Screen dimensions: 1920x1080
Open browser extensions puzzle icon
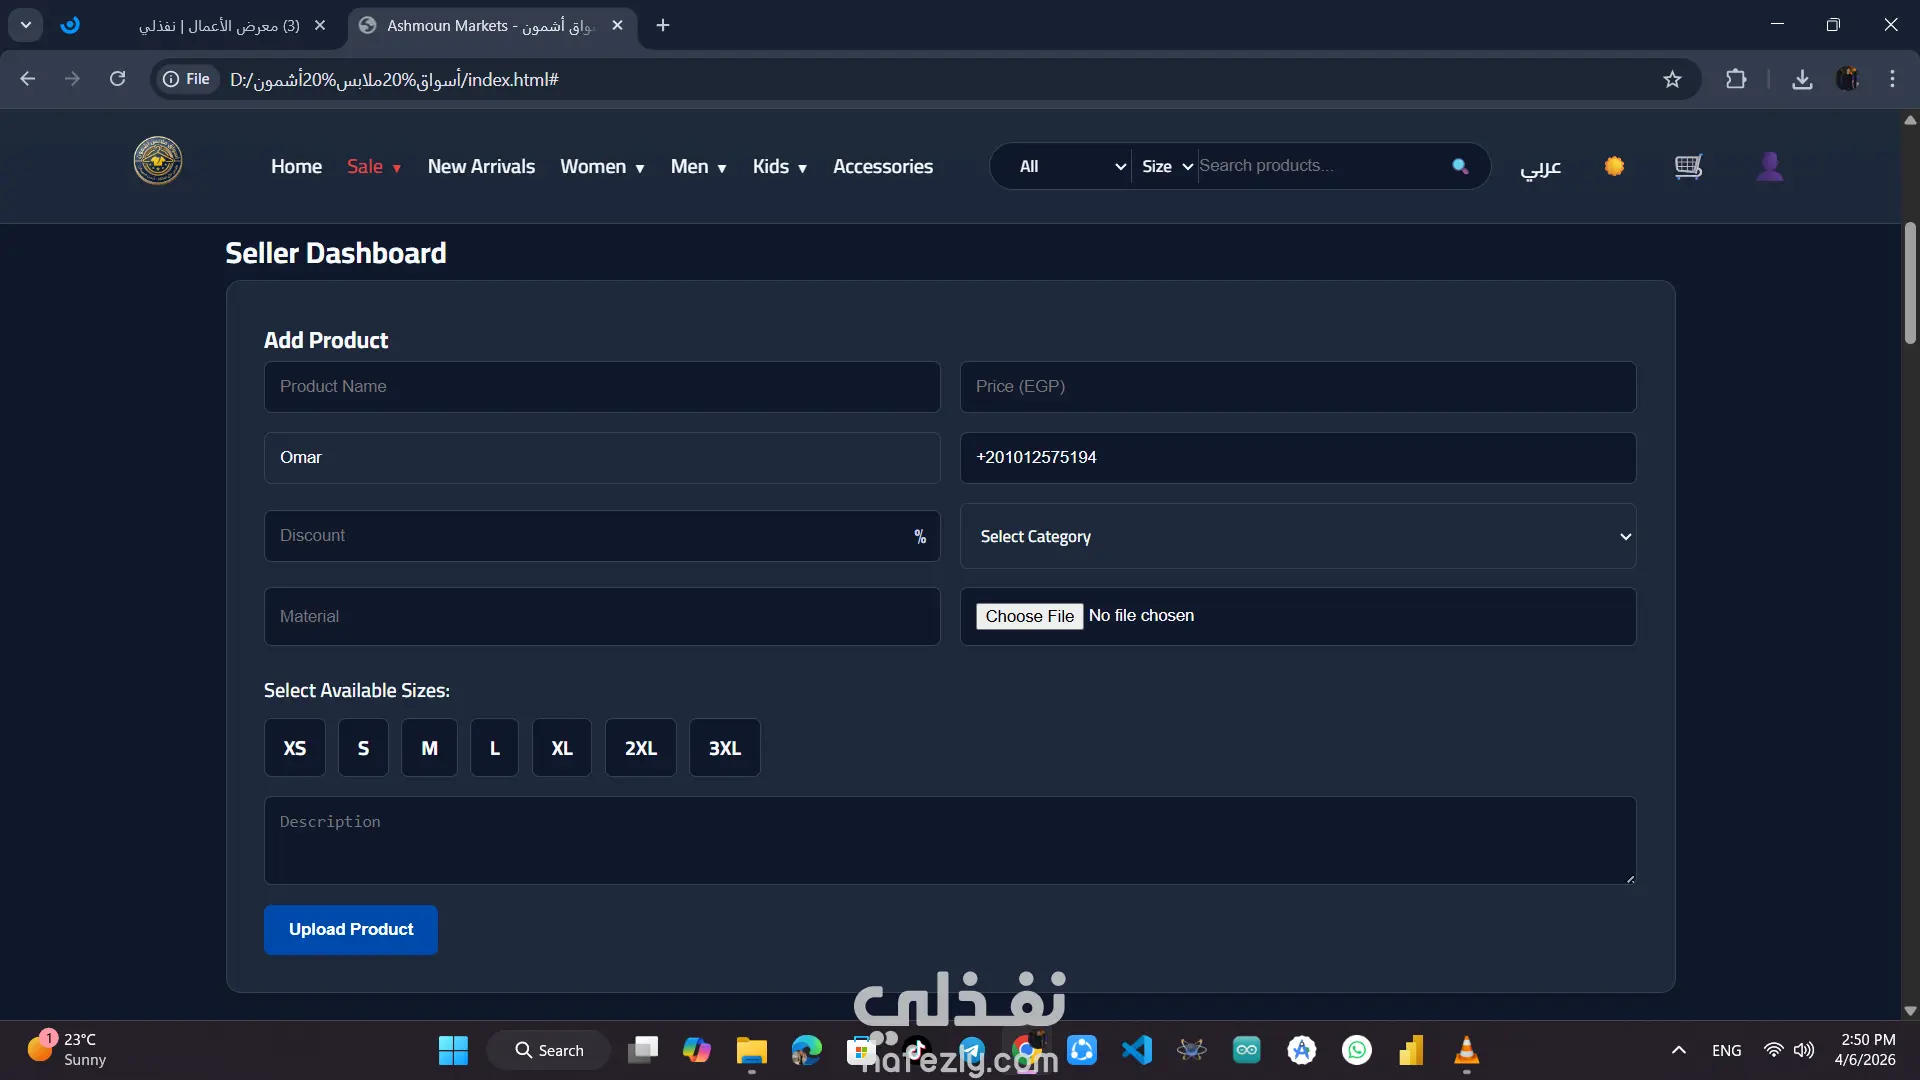click(1736, 79)
